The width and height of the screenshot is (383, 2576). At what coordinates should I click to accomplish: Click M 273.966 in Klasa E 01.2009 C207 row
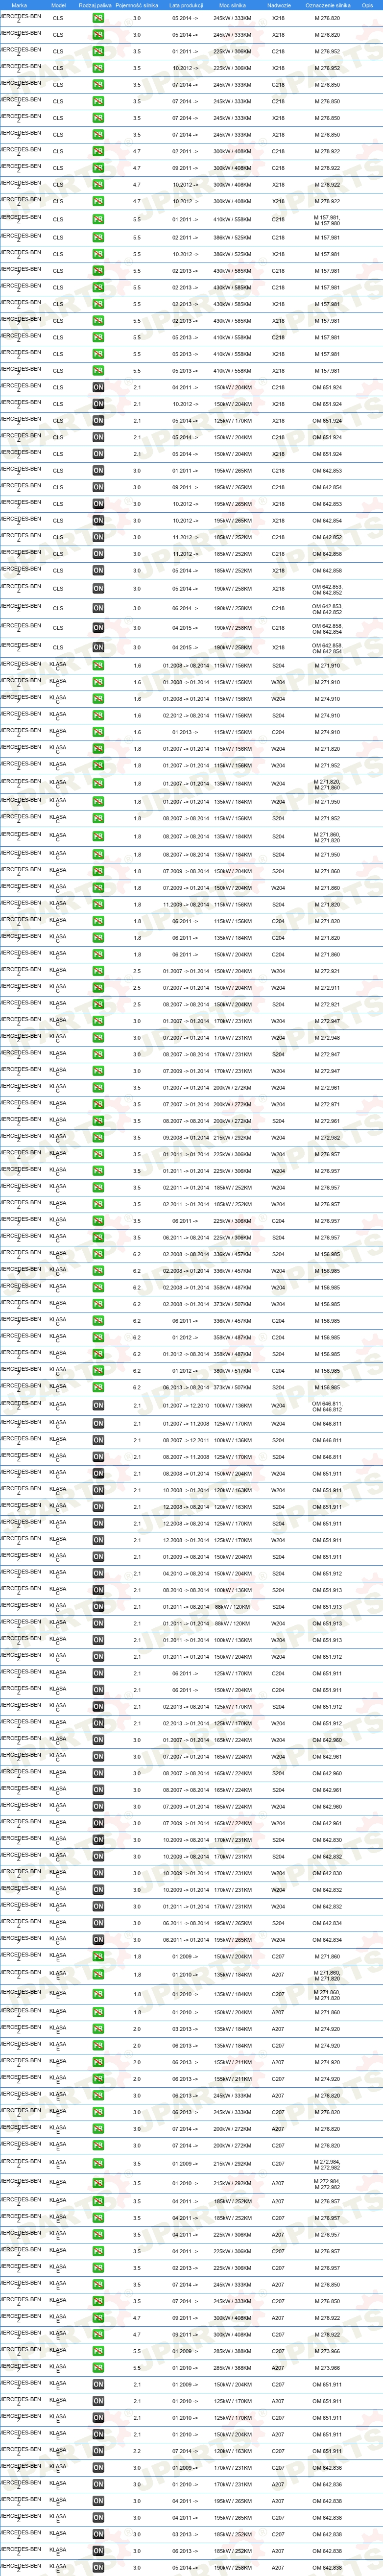coord(327,2351)
